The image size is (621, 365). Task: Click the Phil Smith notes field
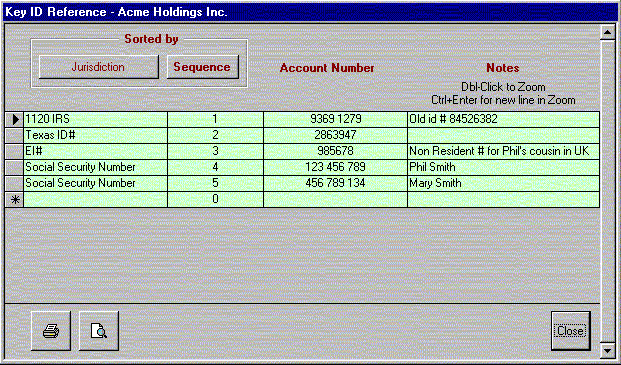pyautogui.click(x=503, y=167)
